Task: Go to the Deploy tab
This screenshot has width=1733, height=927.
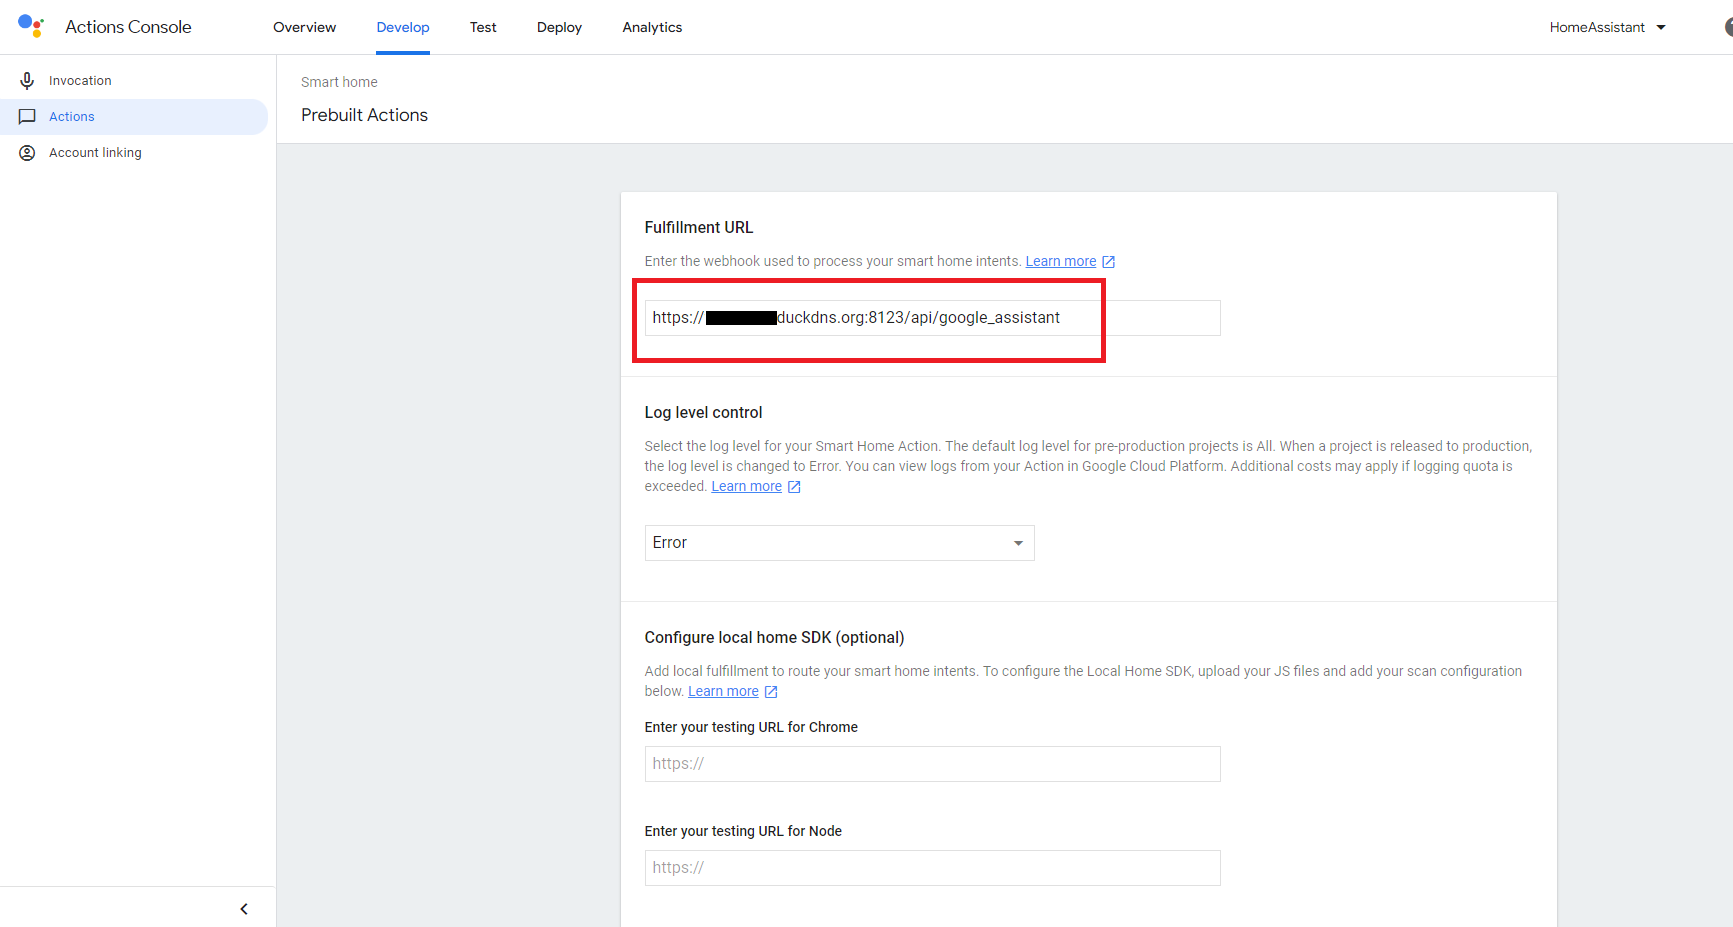Action: pyautogui.click(x=559, y=27)
